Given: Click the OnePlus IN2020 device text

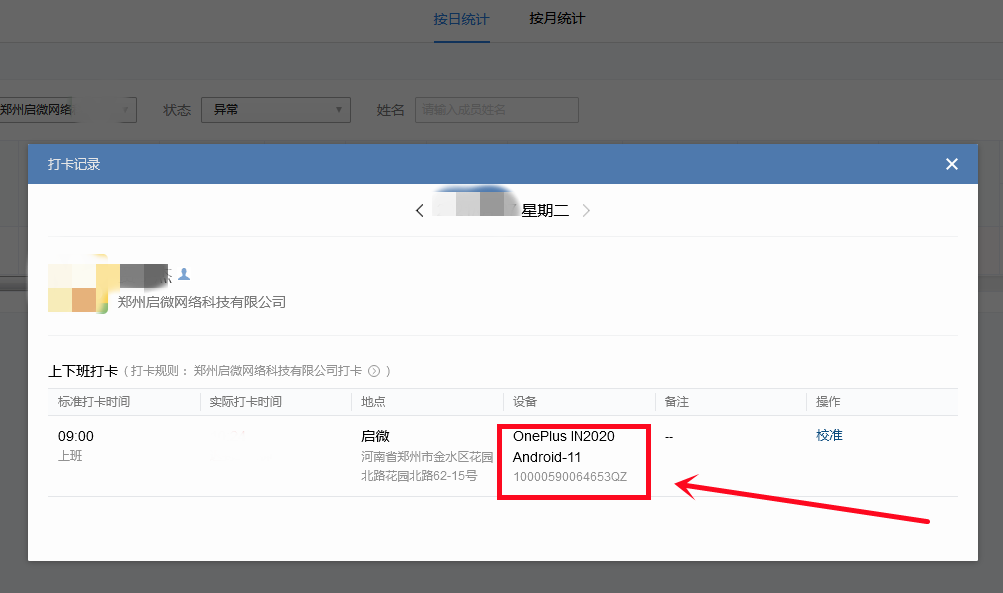Looking at the screenshot, I should point(564,436).
